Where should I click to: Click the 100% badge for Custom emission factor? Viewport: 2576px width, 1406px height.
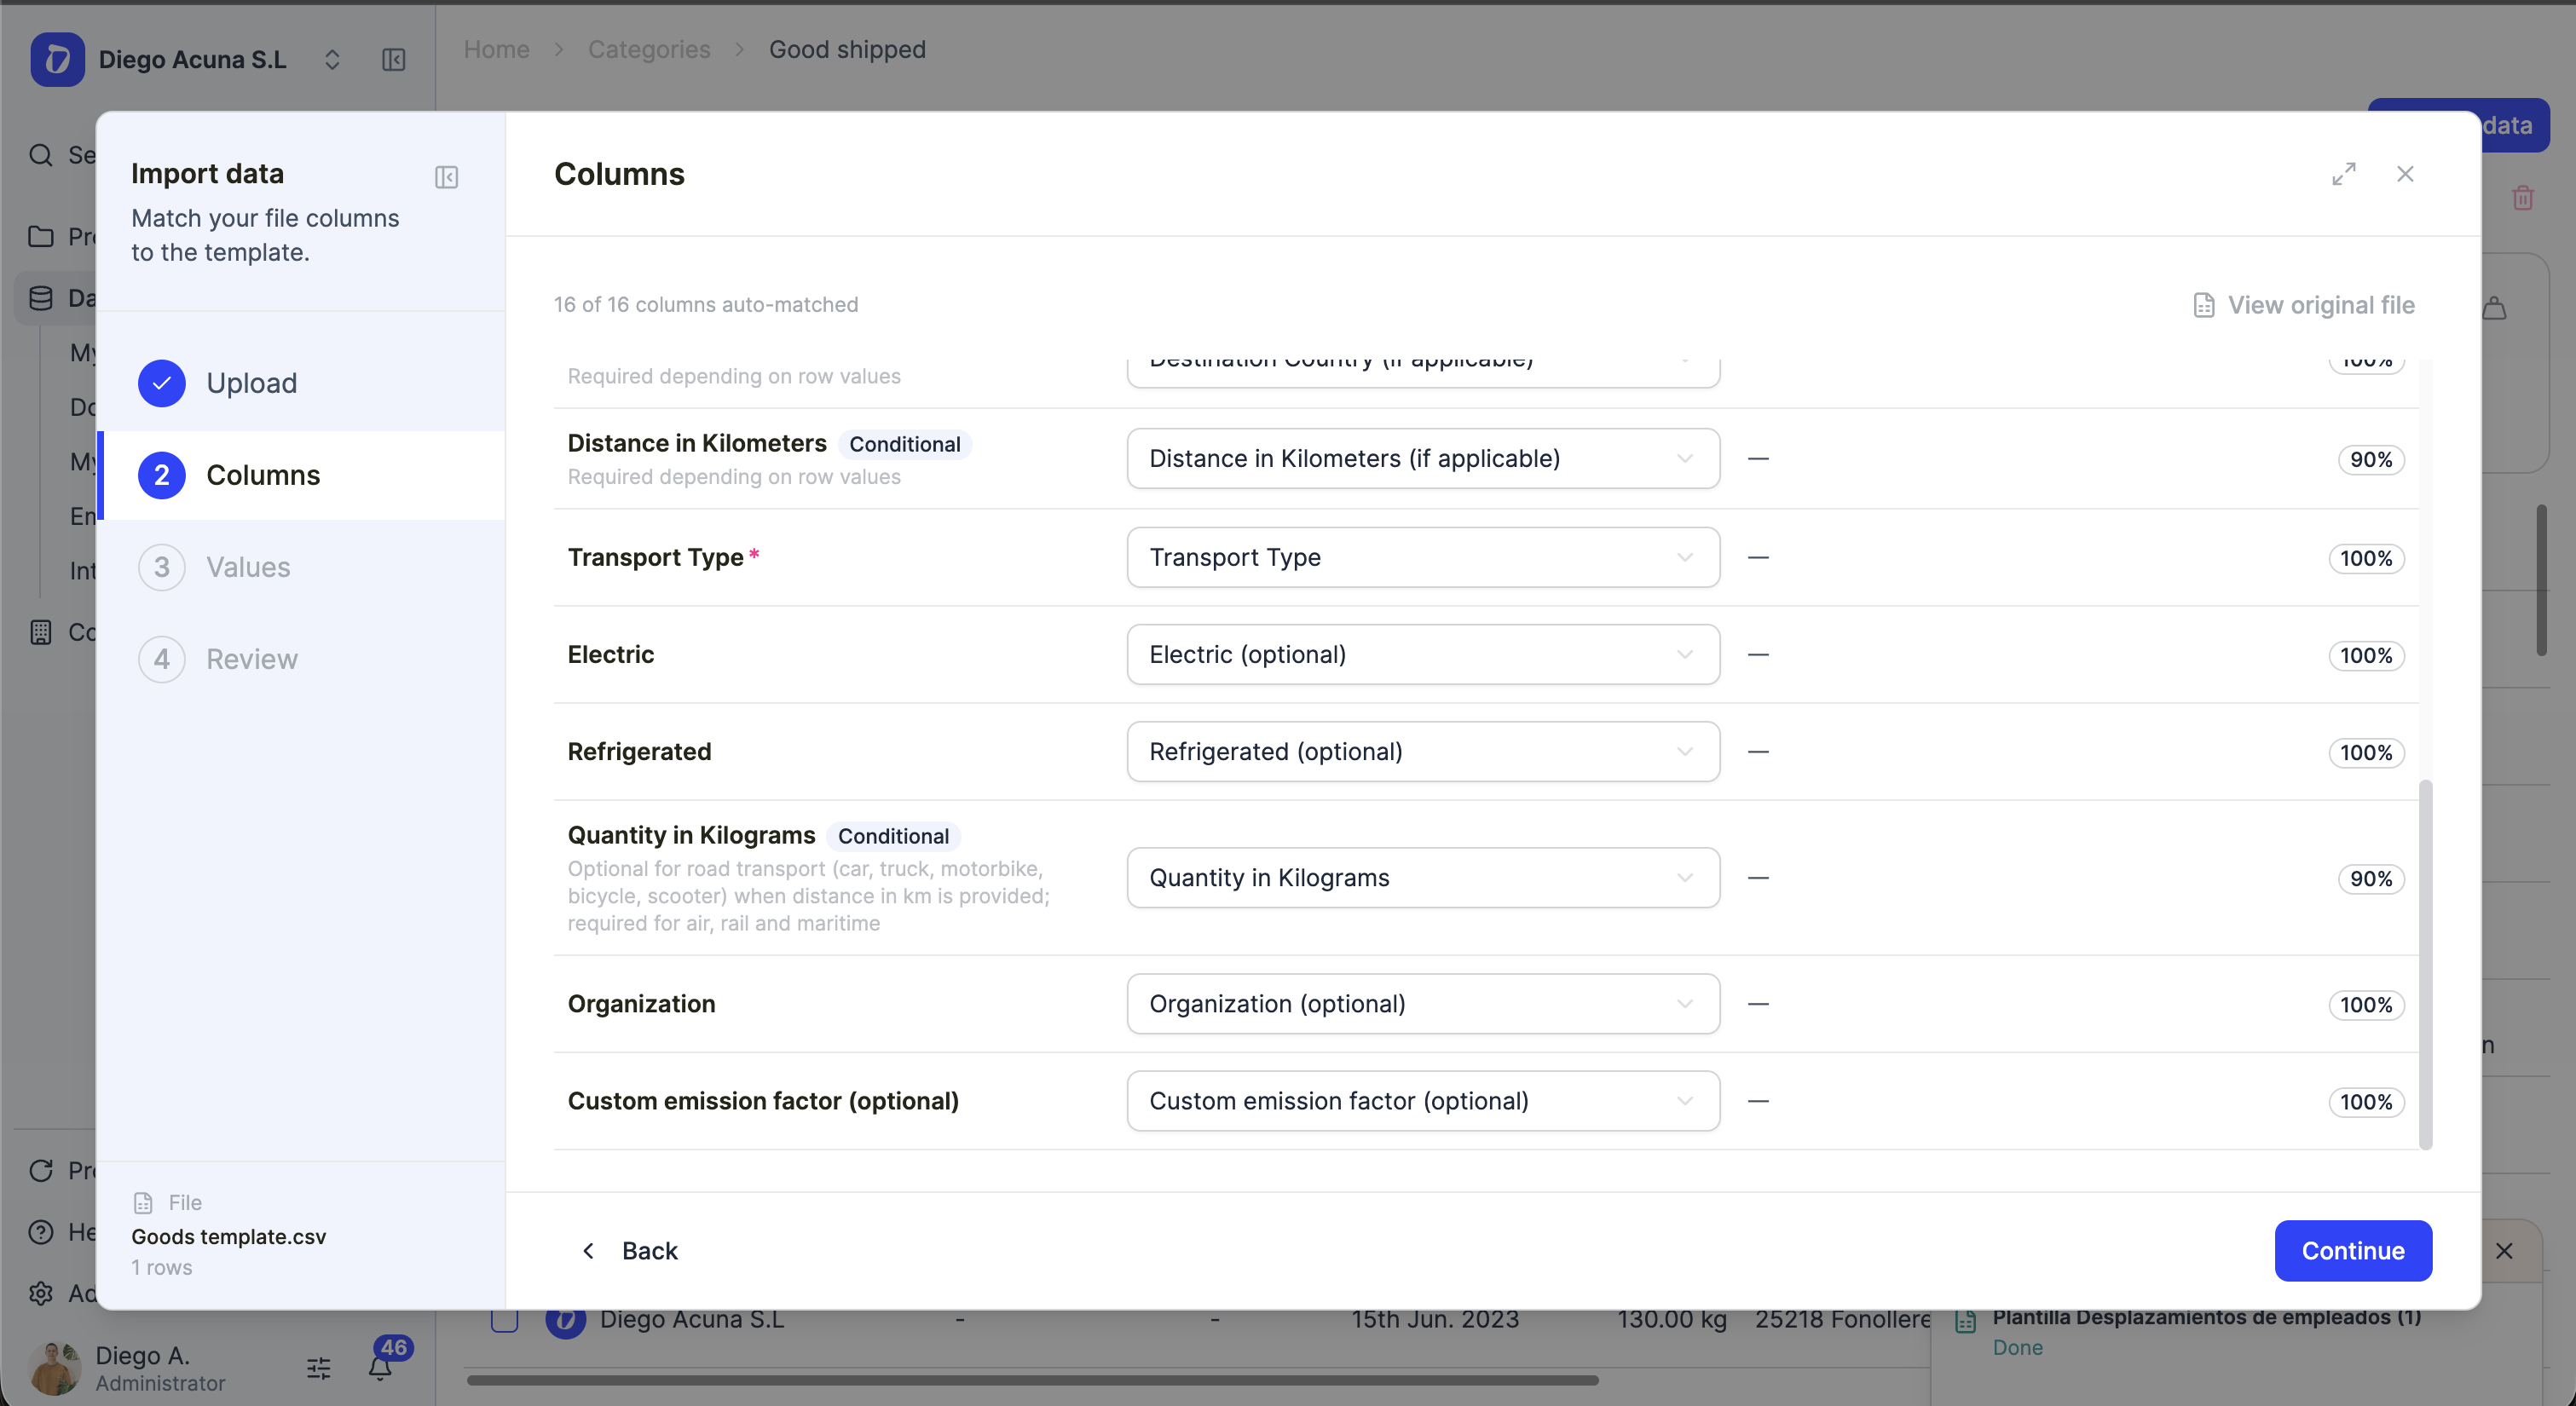[2366, 1102]
